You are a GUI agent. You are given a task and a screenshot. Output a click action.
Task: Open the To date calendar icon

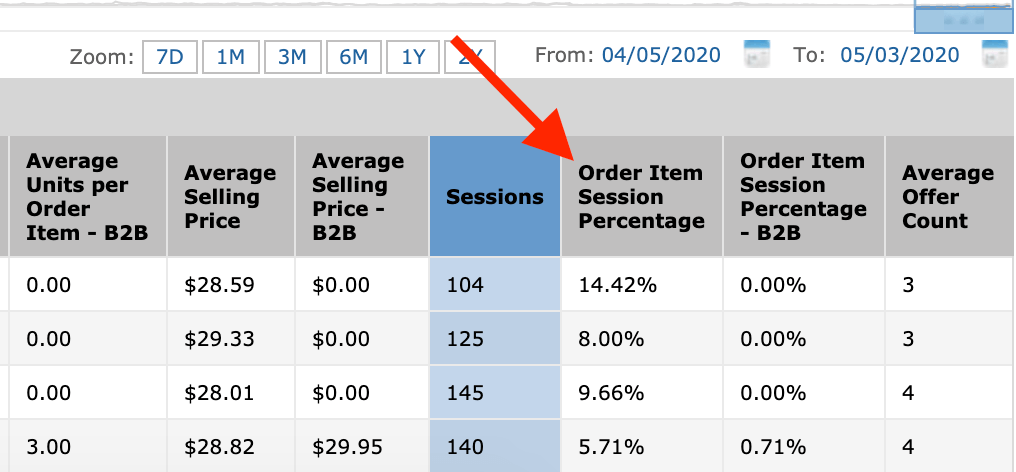(x=995, y=55)
